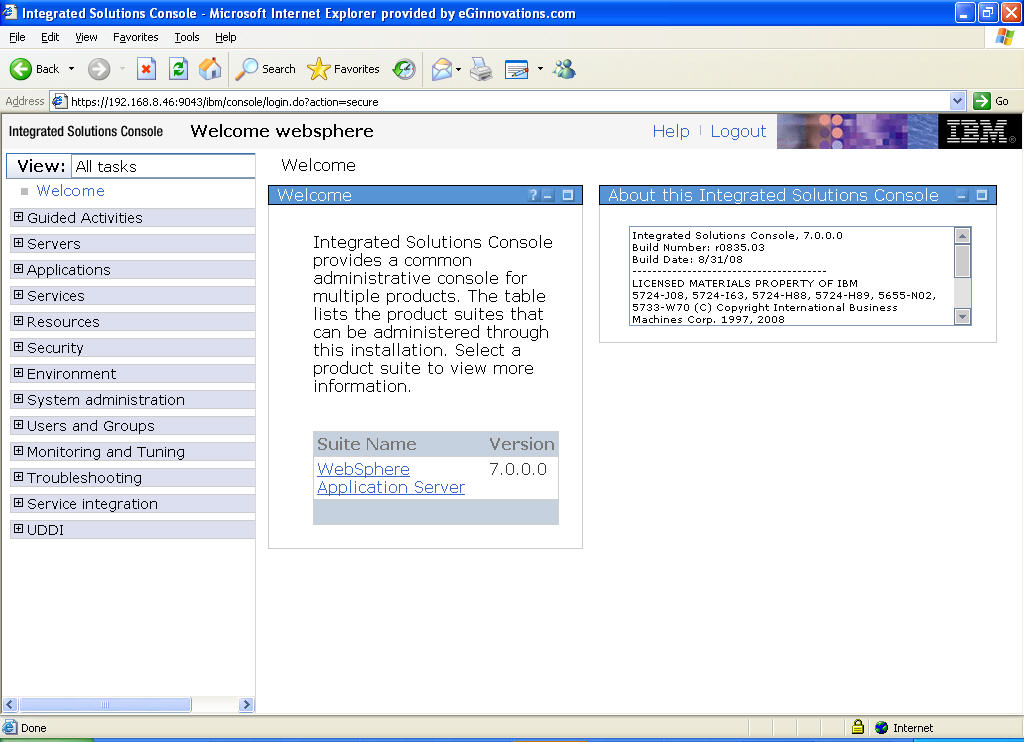
Task: Open the Mail dropdown arrow
Action: [458, 69]
